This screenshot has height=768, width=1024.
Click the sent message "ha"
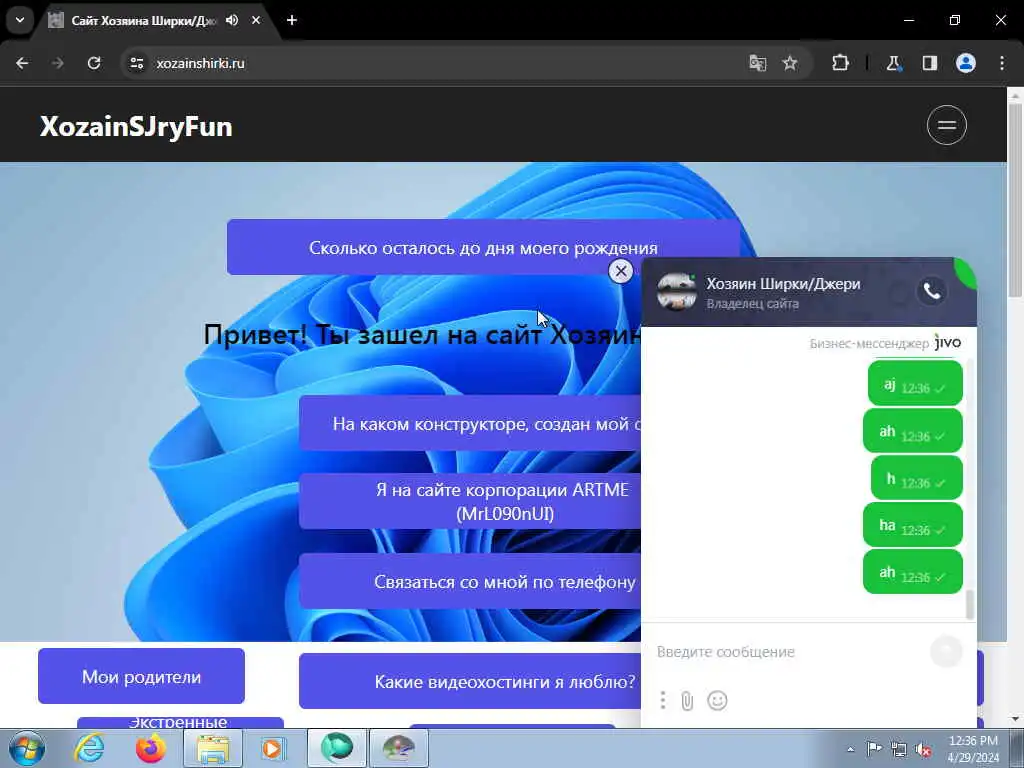(912, 524)
